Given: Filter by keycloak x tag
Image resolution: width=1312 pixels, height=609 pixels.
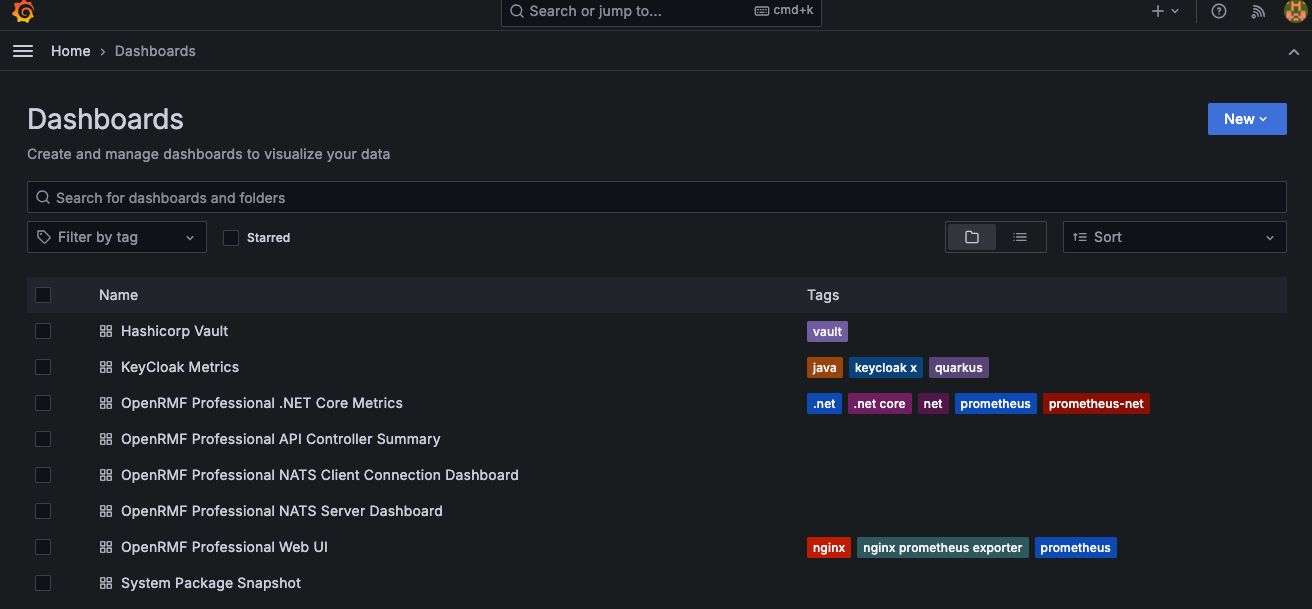Looking at the screenshot, I should click(886, 368).
